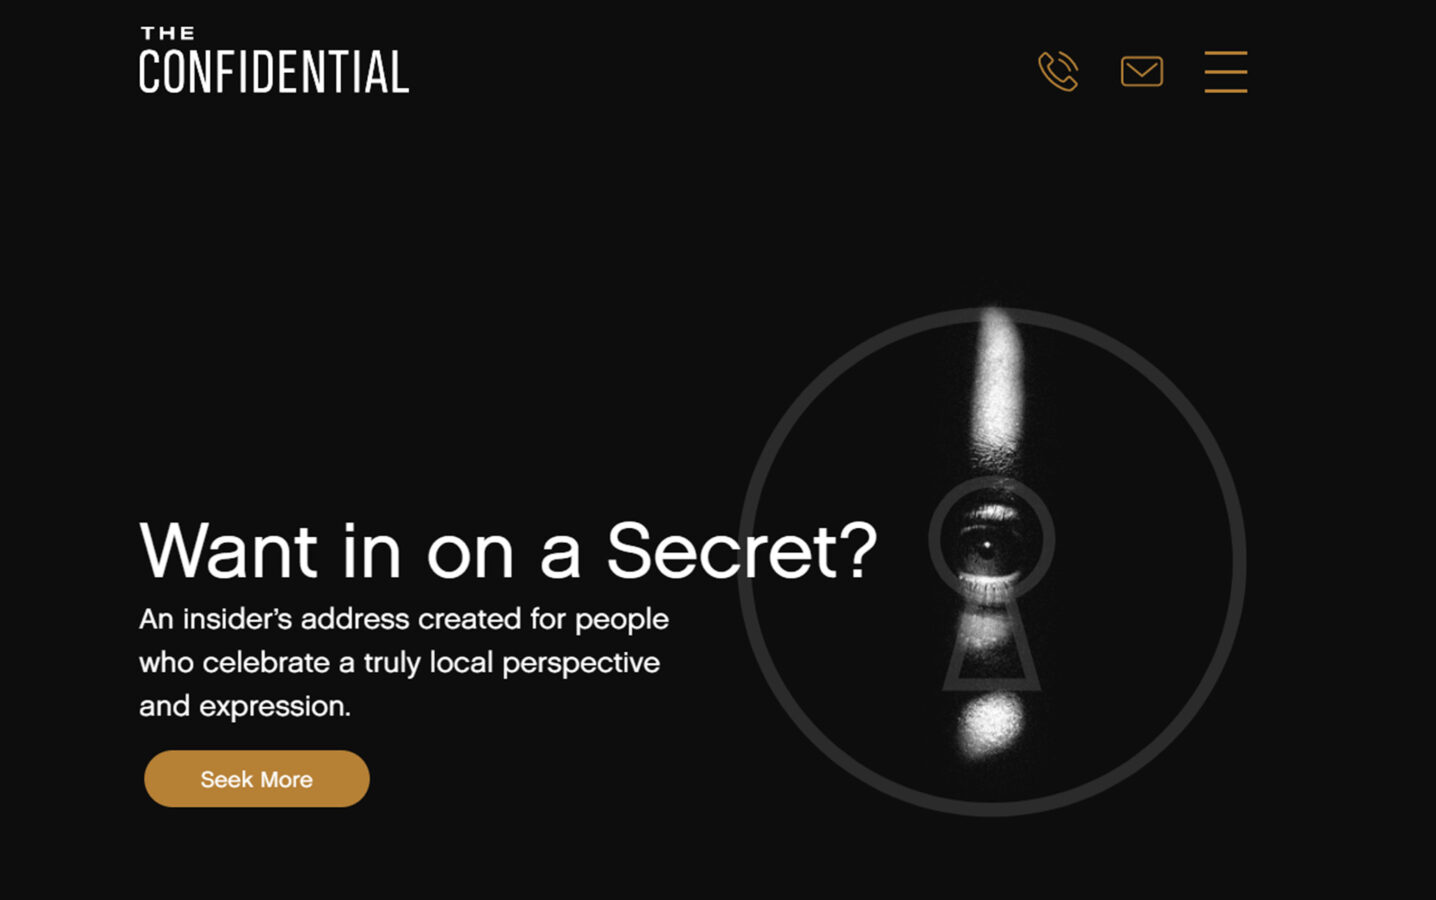Click the words 'address created for' in subtitle
Screen dimensions: 1436x900
pyautogui.click(x=433, y=619)
